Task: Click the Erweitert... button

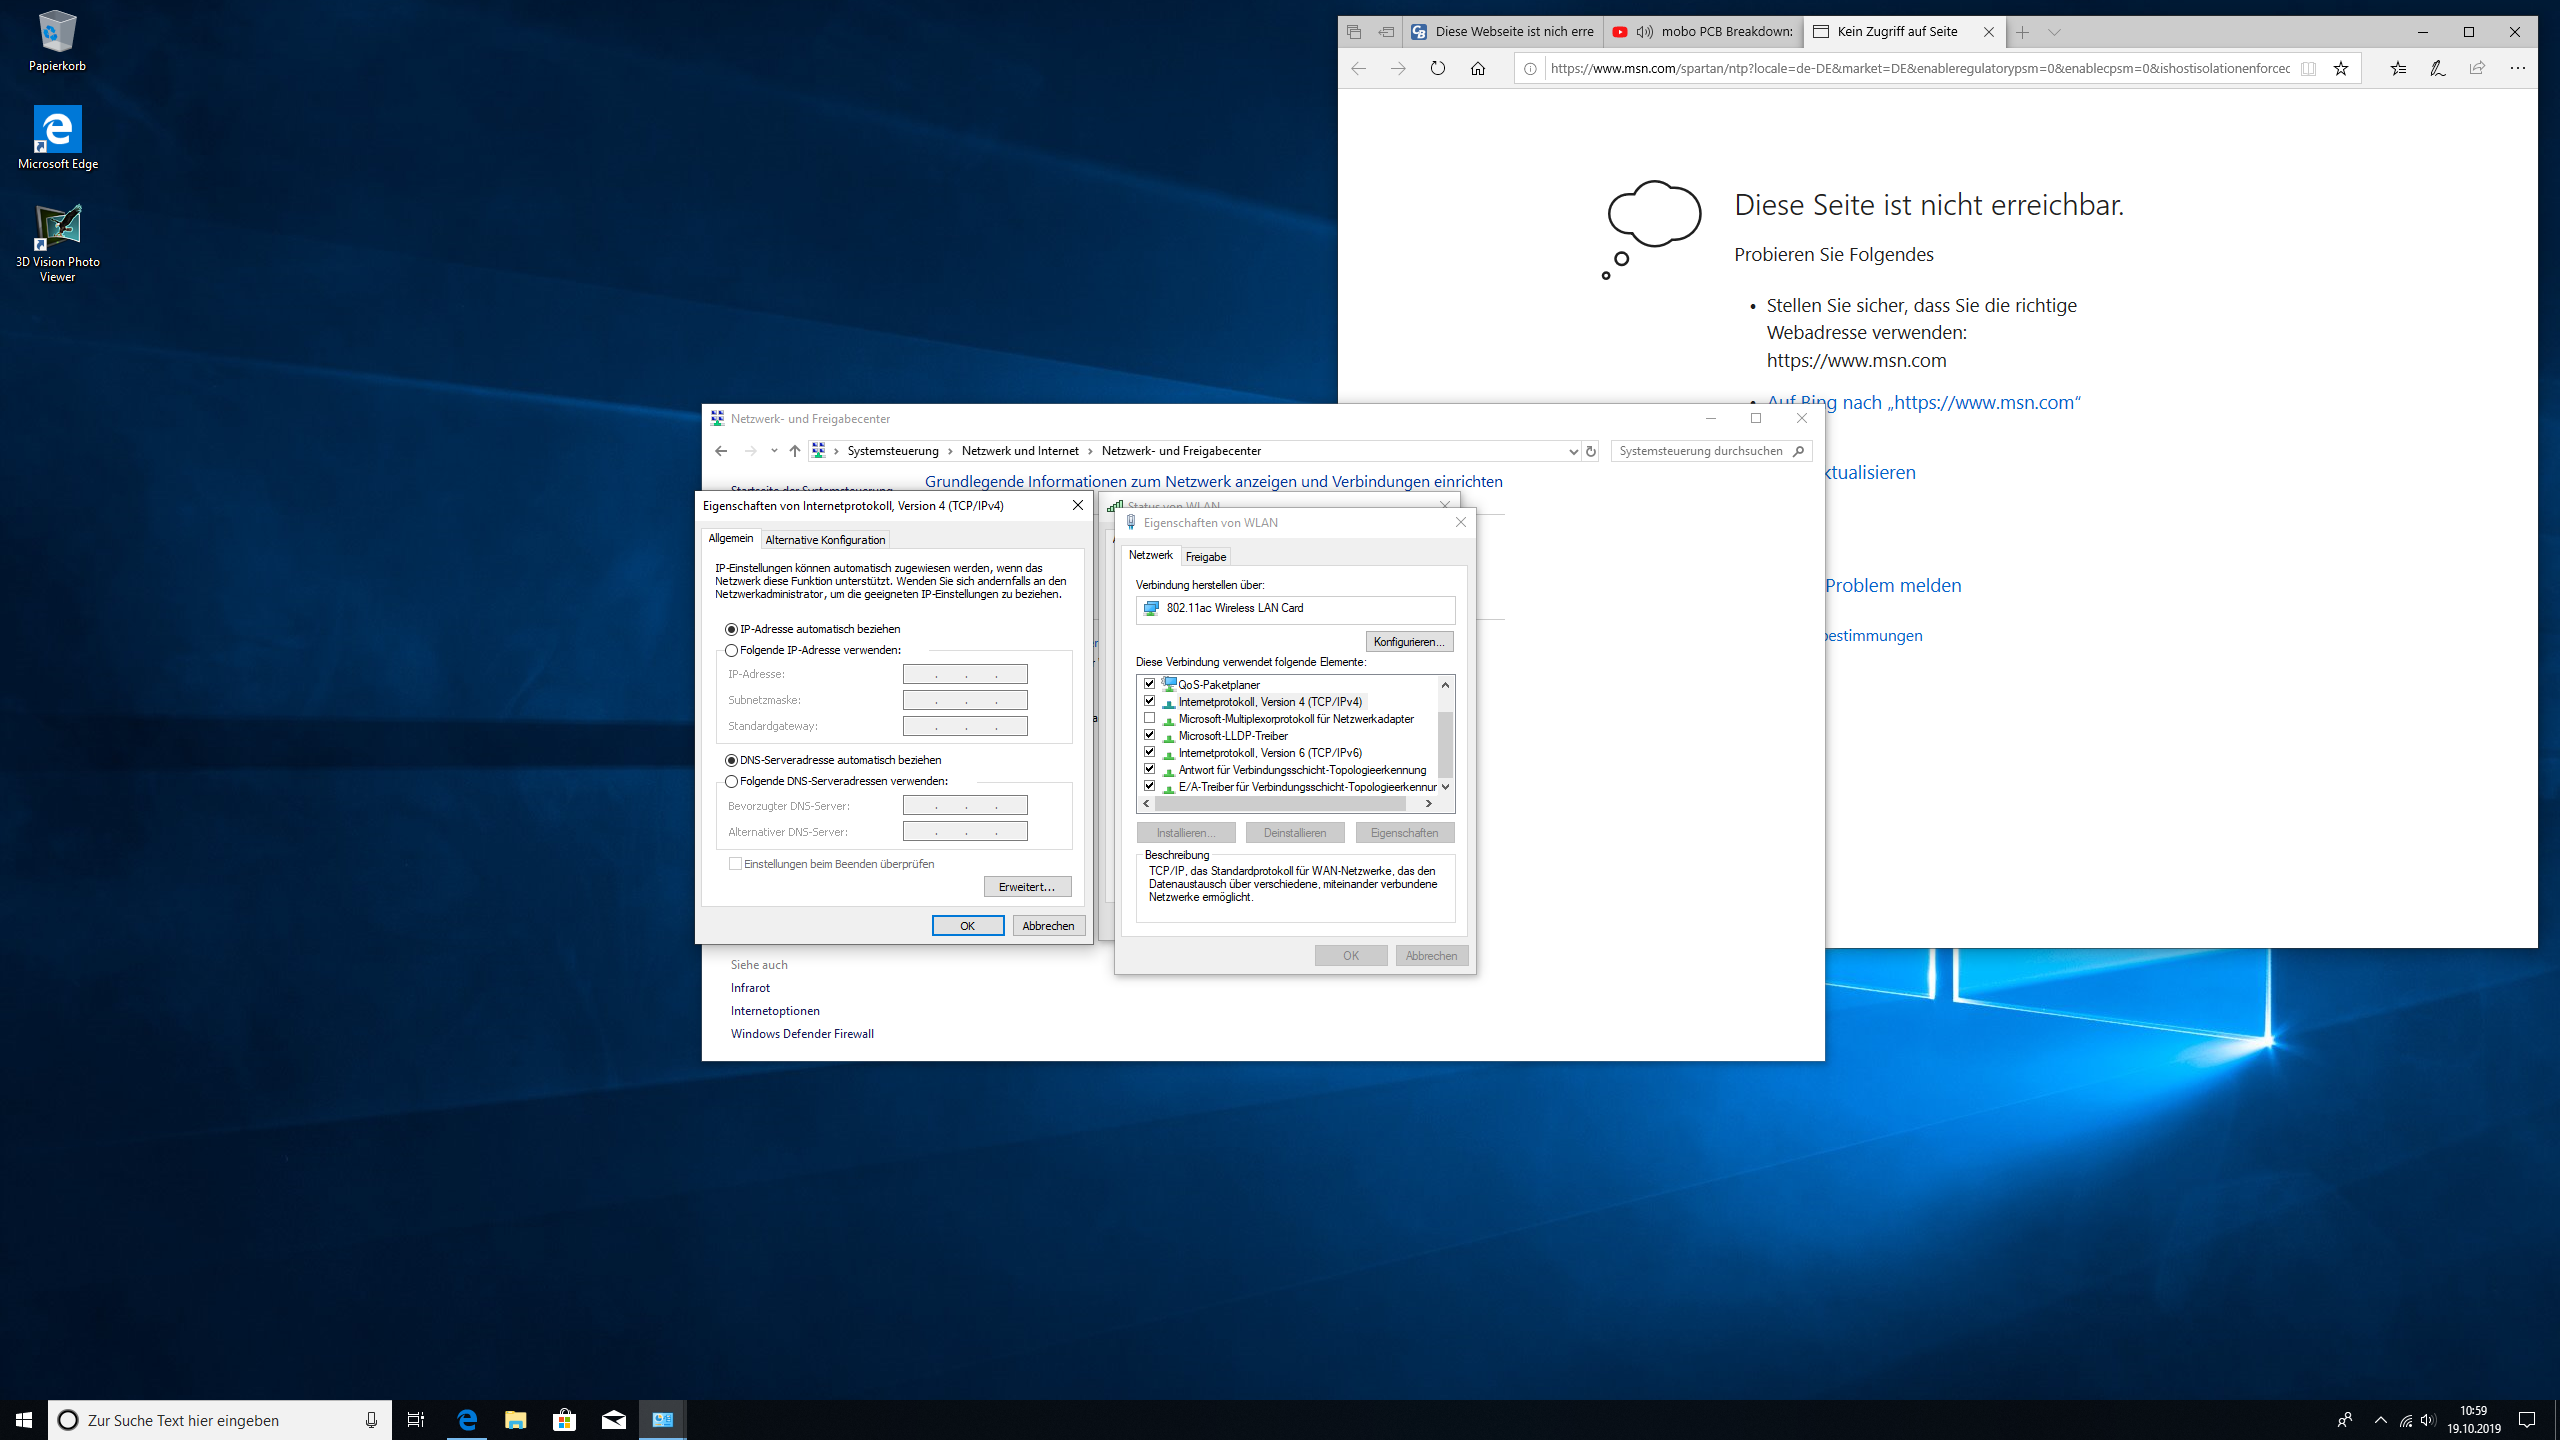Action: coord(1027,887)
